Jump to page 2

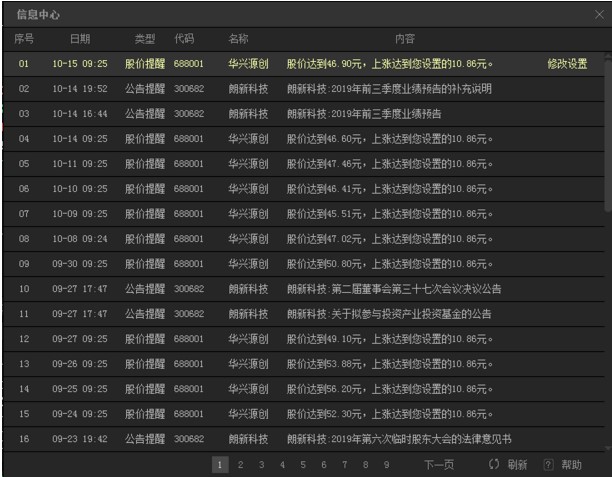pyautogui.click(x=240, y=465)
